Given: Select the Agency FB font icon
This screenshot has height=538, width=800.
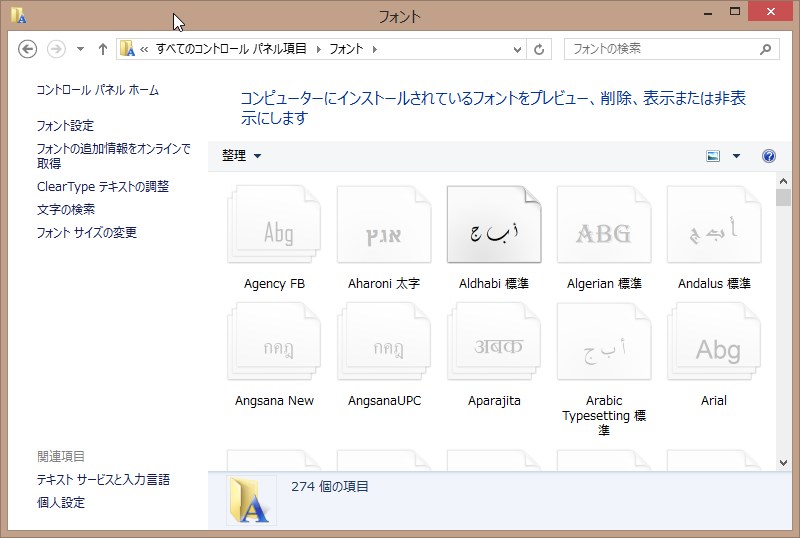Looking at the screenshot, I should pos(274,225).
